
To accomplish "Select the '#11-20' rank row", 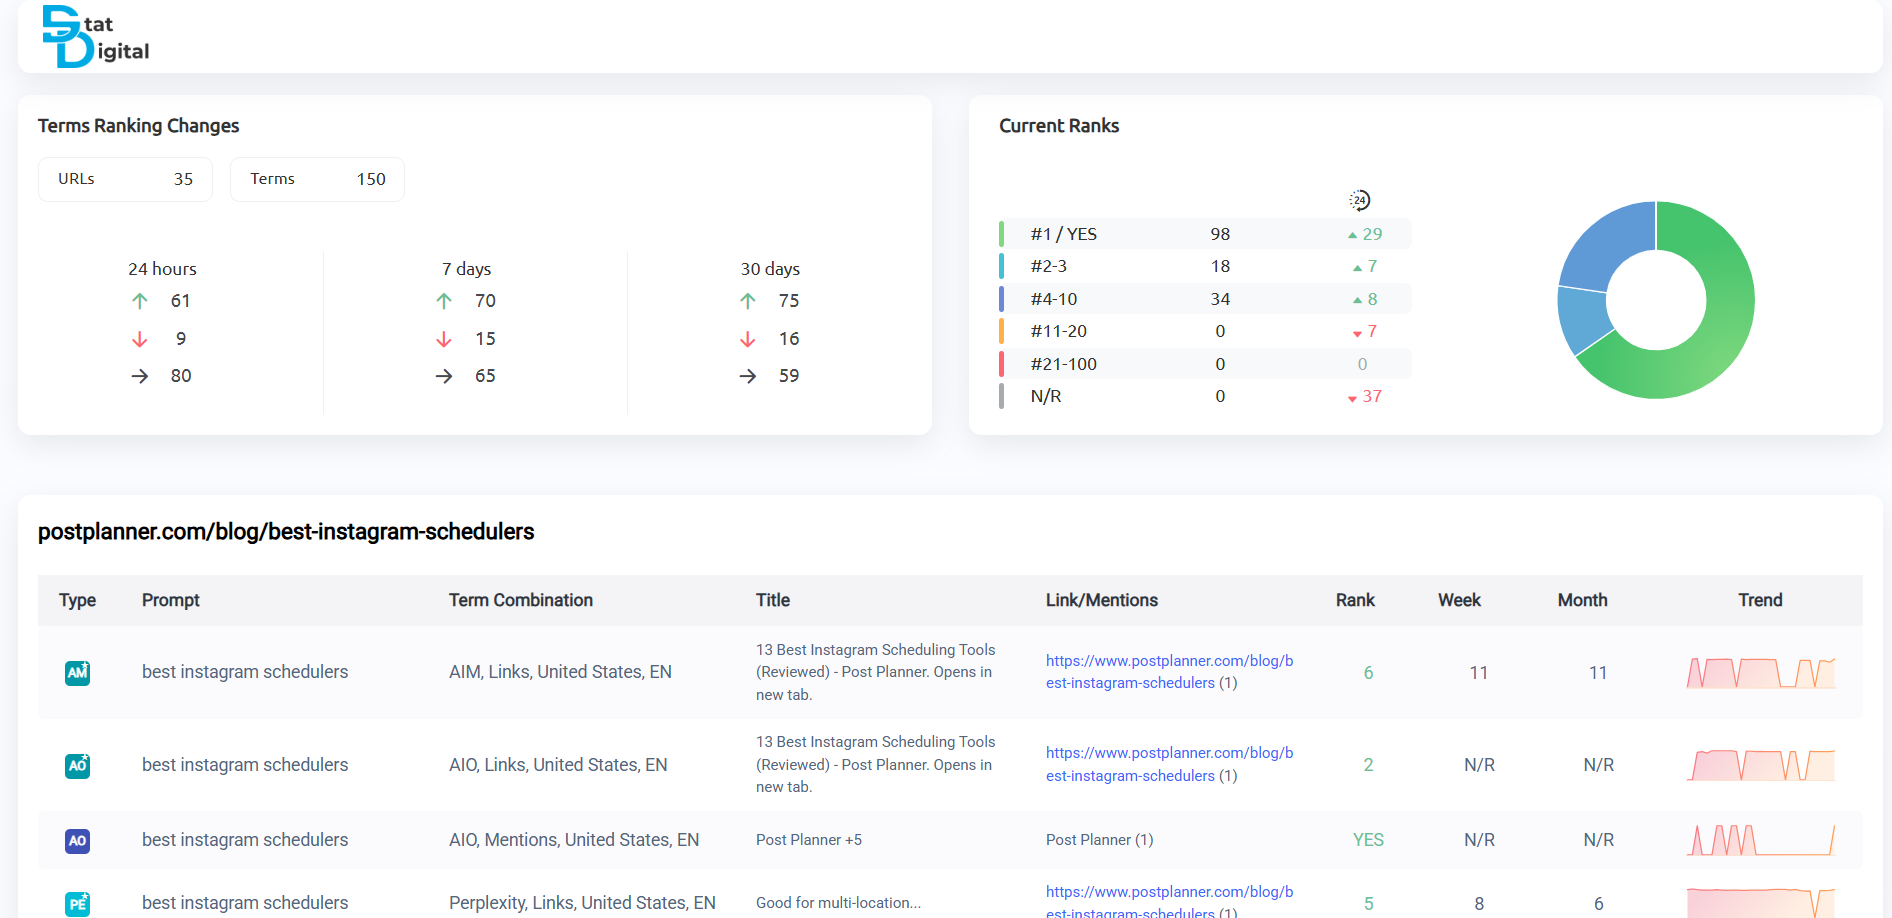I will [1205, 331].
